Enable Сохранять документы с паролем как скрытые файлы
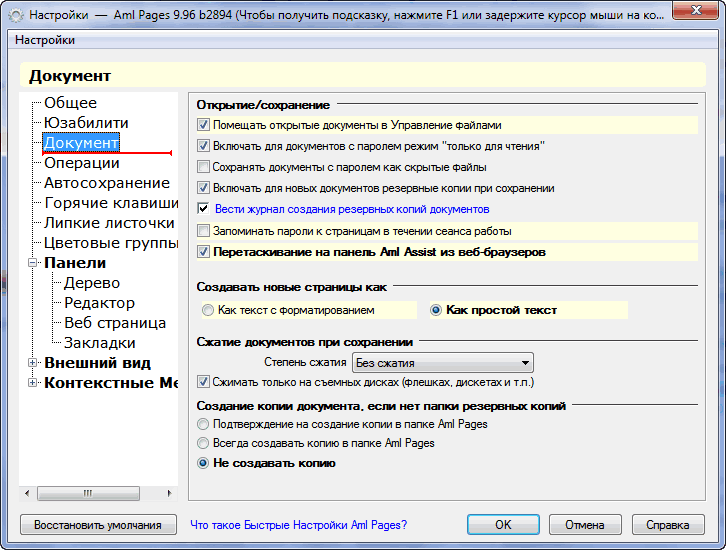 pos(203,167)
